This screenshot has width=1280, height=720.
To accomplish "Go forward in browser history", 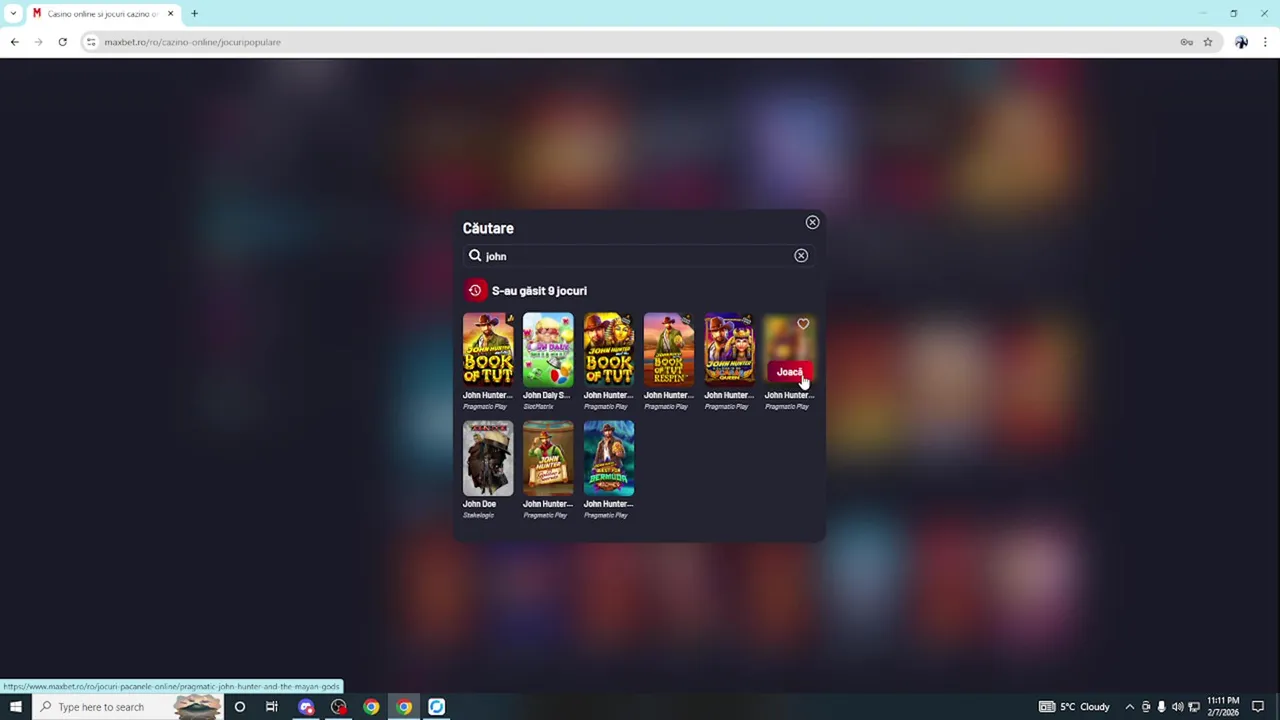I will click(x=38, y=42).
